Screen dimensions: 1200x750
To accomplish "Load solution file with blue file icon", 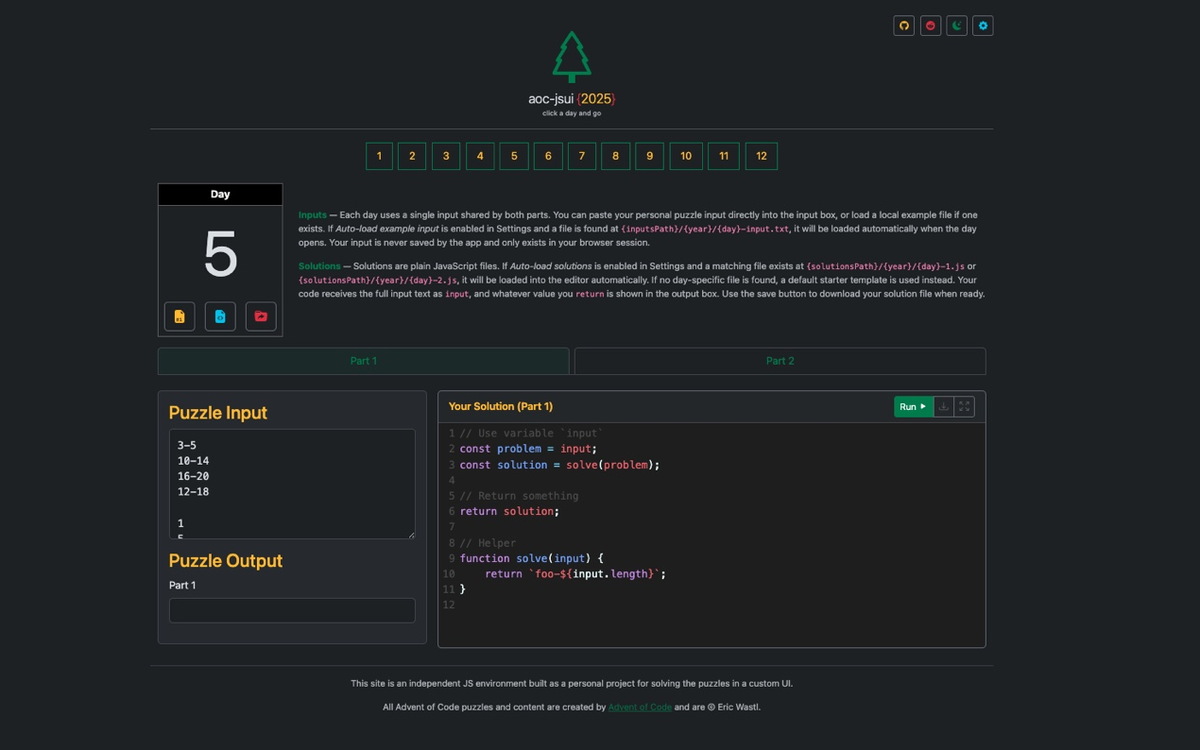I will click(220, 316).
